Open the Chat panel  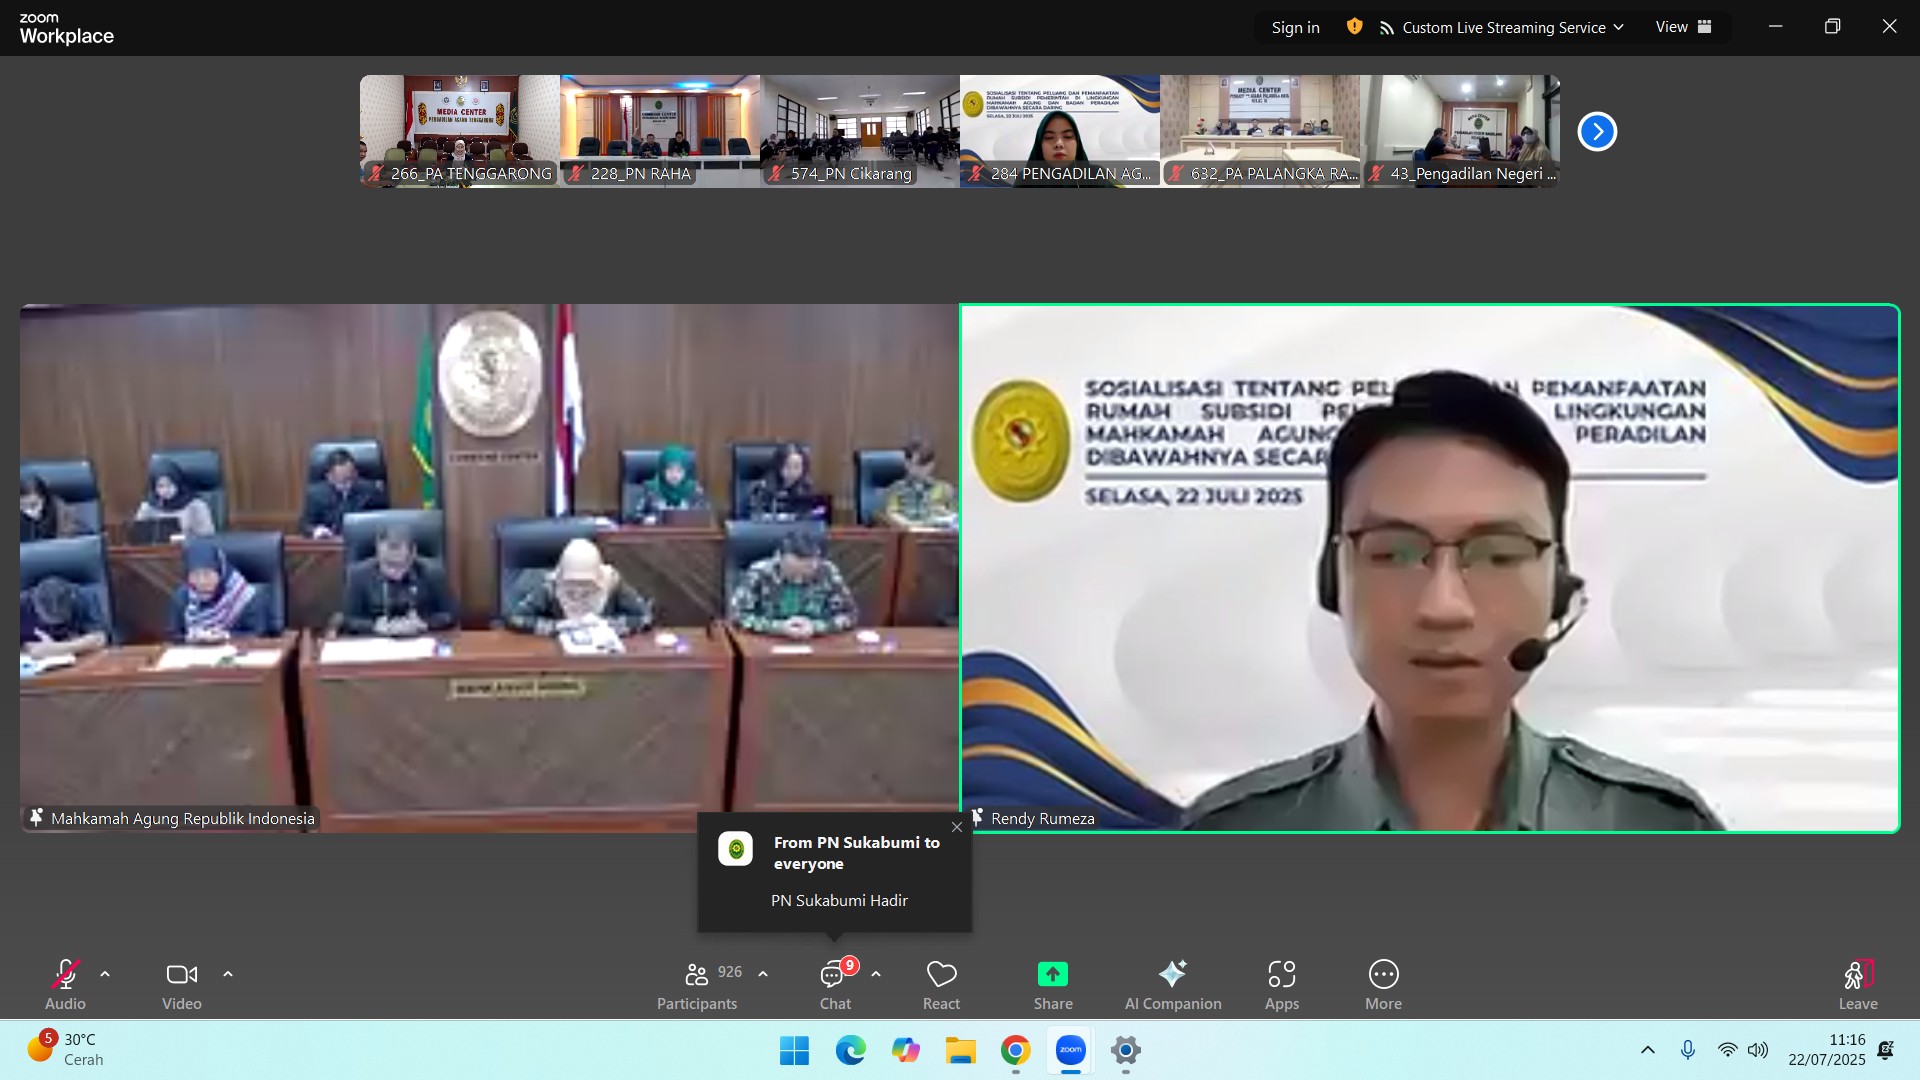point(834,984)
